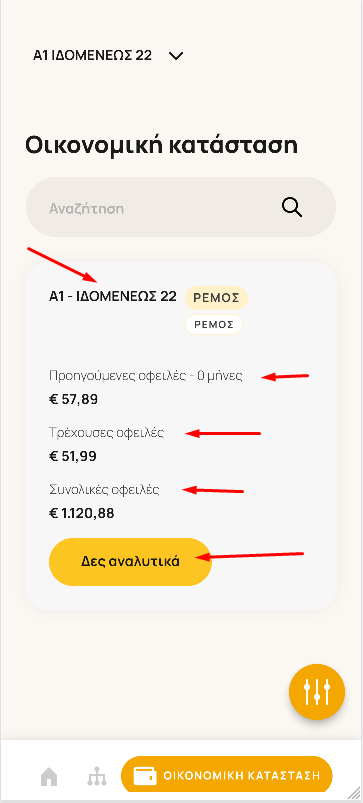Click the Α1 - ΙΔΟΜΕΝΕΩΣ 22 card title
The width and height of the screenshot is (363, 803).
pyautogui.click(x=113, y=296)
